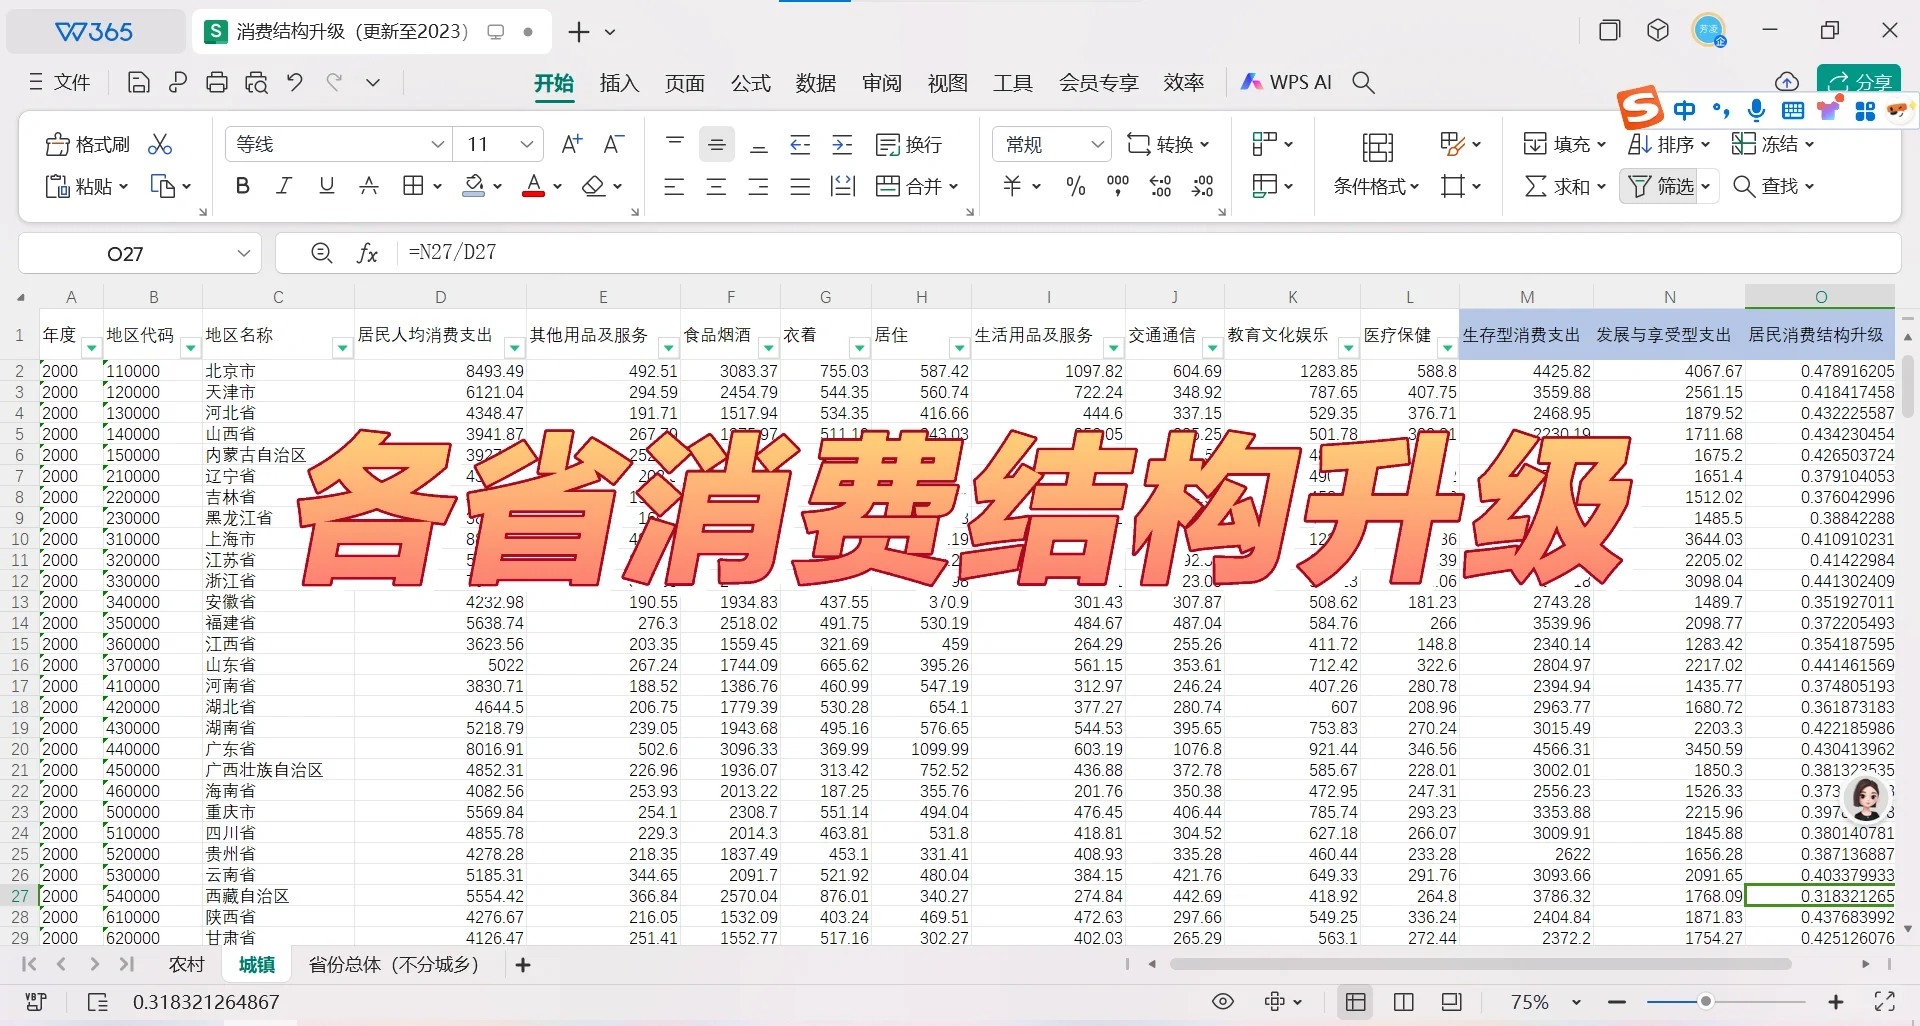The height and width of the screenshot is (1026, 1920).
Task: Increase indent icon
Action: click(x=842, y=145)
